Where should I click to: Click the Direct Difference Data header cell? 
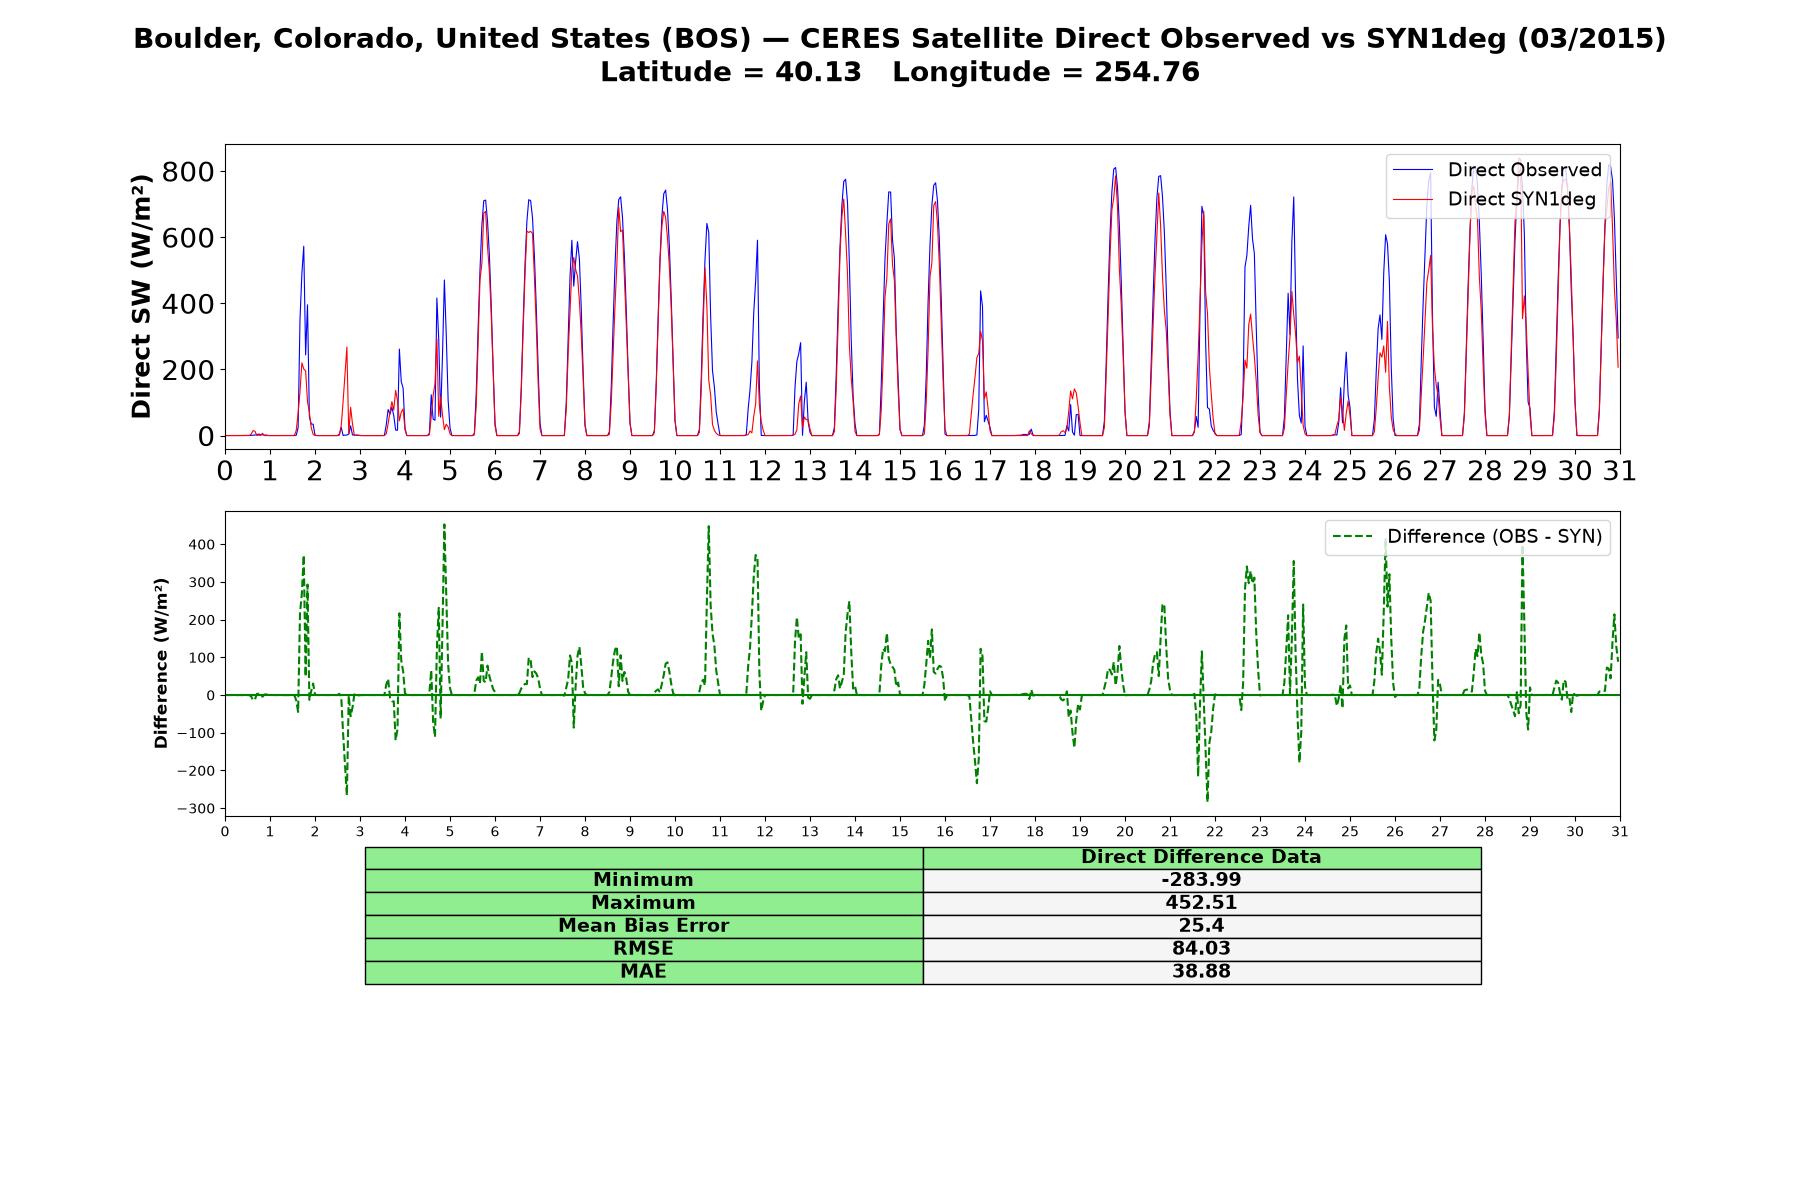coord(1201,858)
